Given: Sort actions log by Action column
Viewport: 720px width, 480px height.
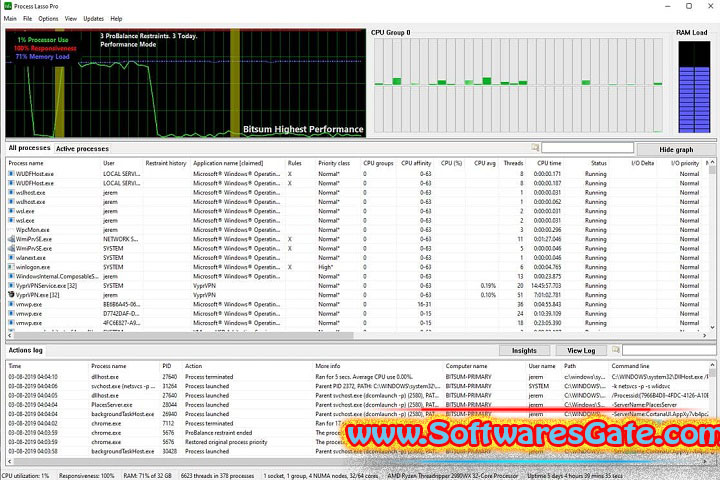Looking at the screenshot, I should click(193, 366).
